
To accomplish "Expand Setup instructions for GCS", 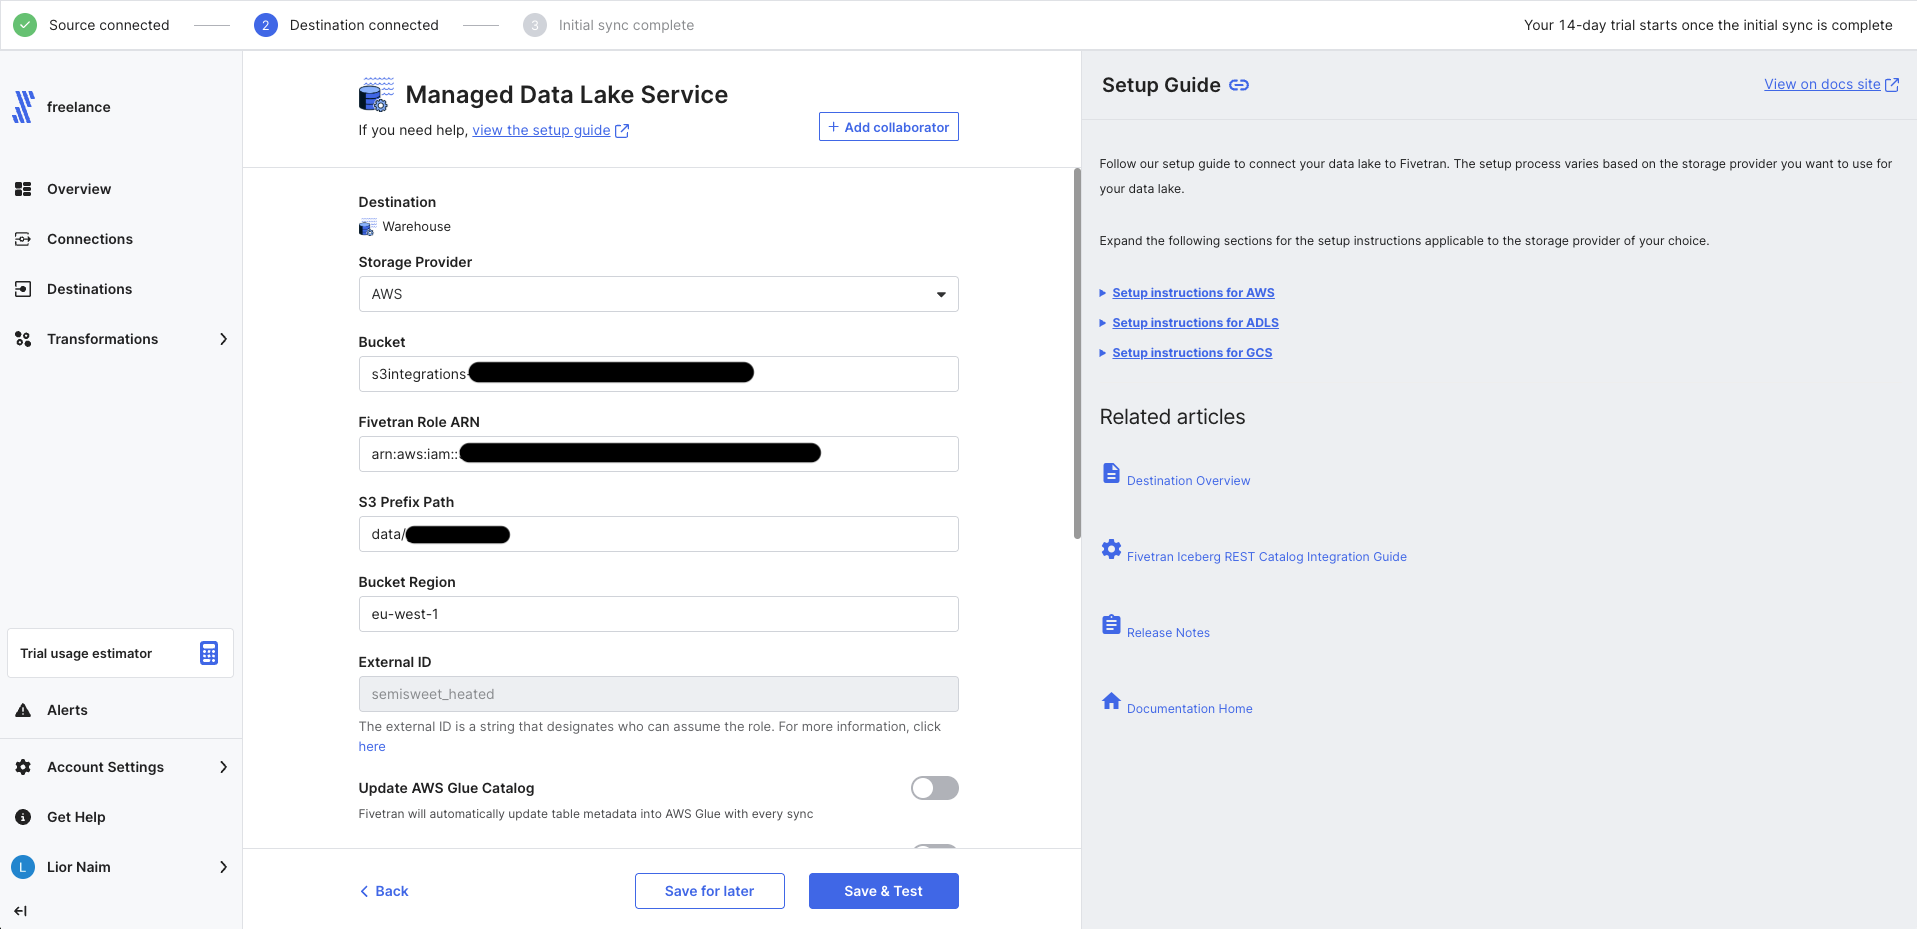I will click(x=1191, y=353).
